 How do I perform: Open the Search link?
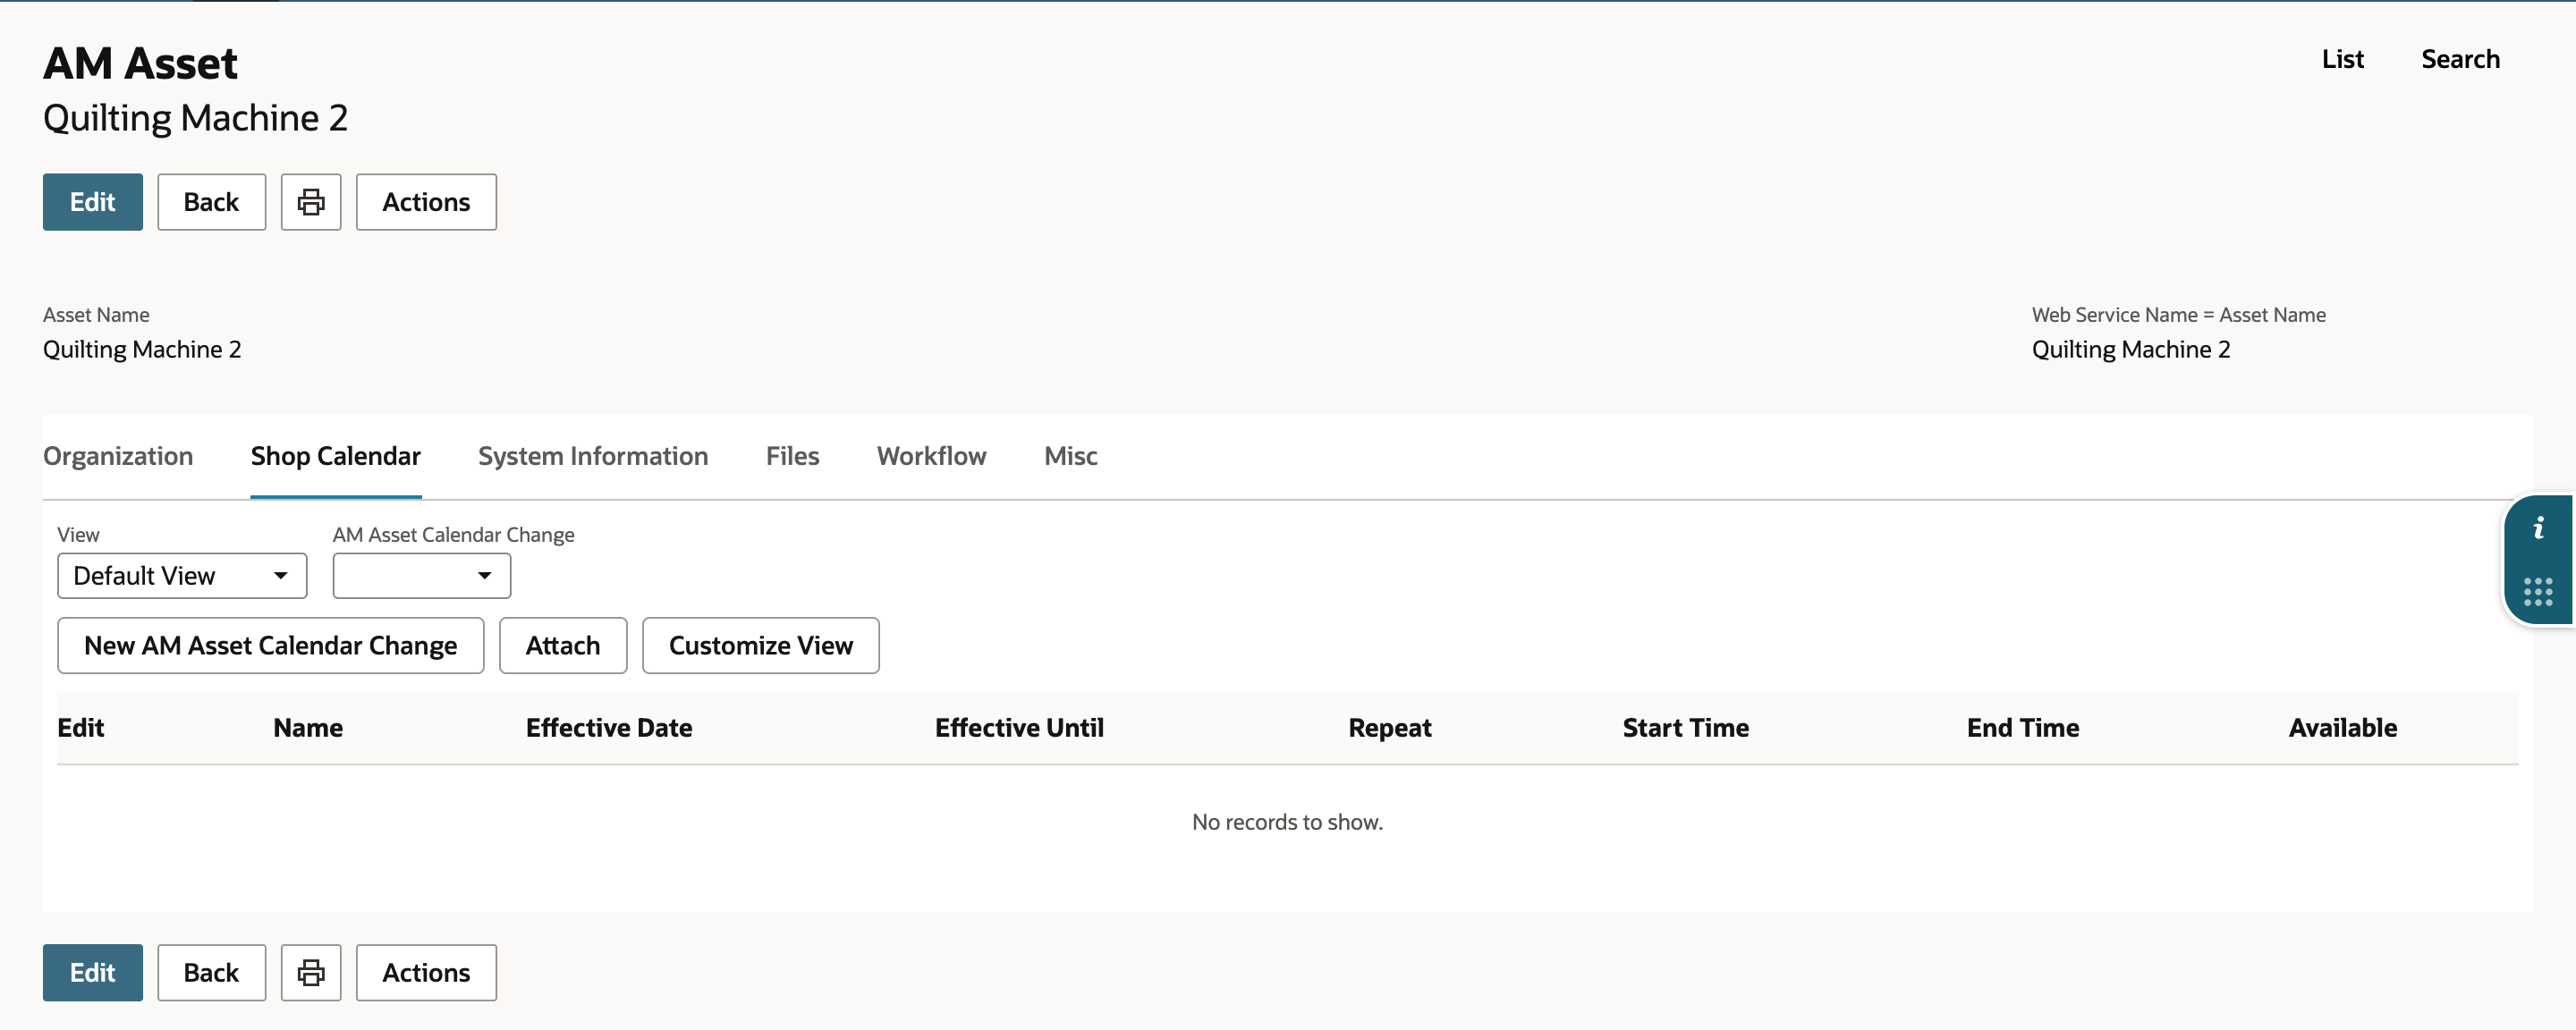pyautogui.click(x=2460, y=59)
